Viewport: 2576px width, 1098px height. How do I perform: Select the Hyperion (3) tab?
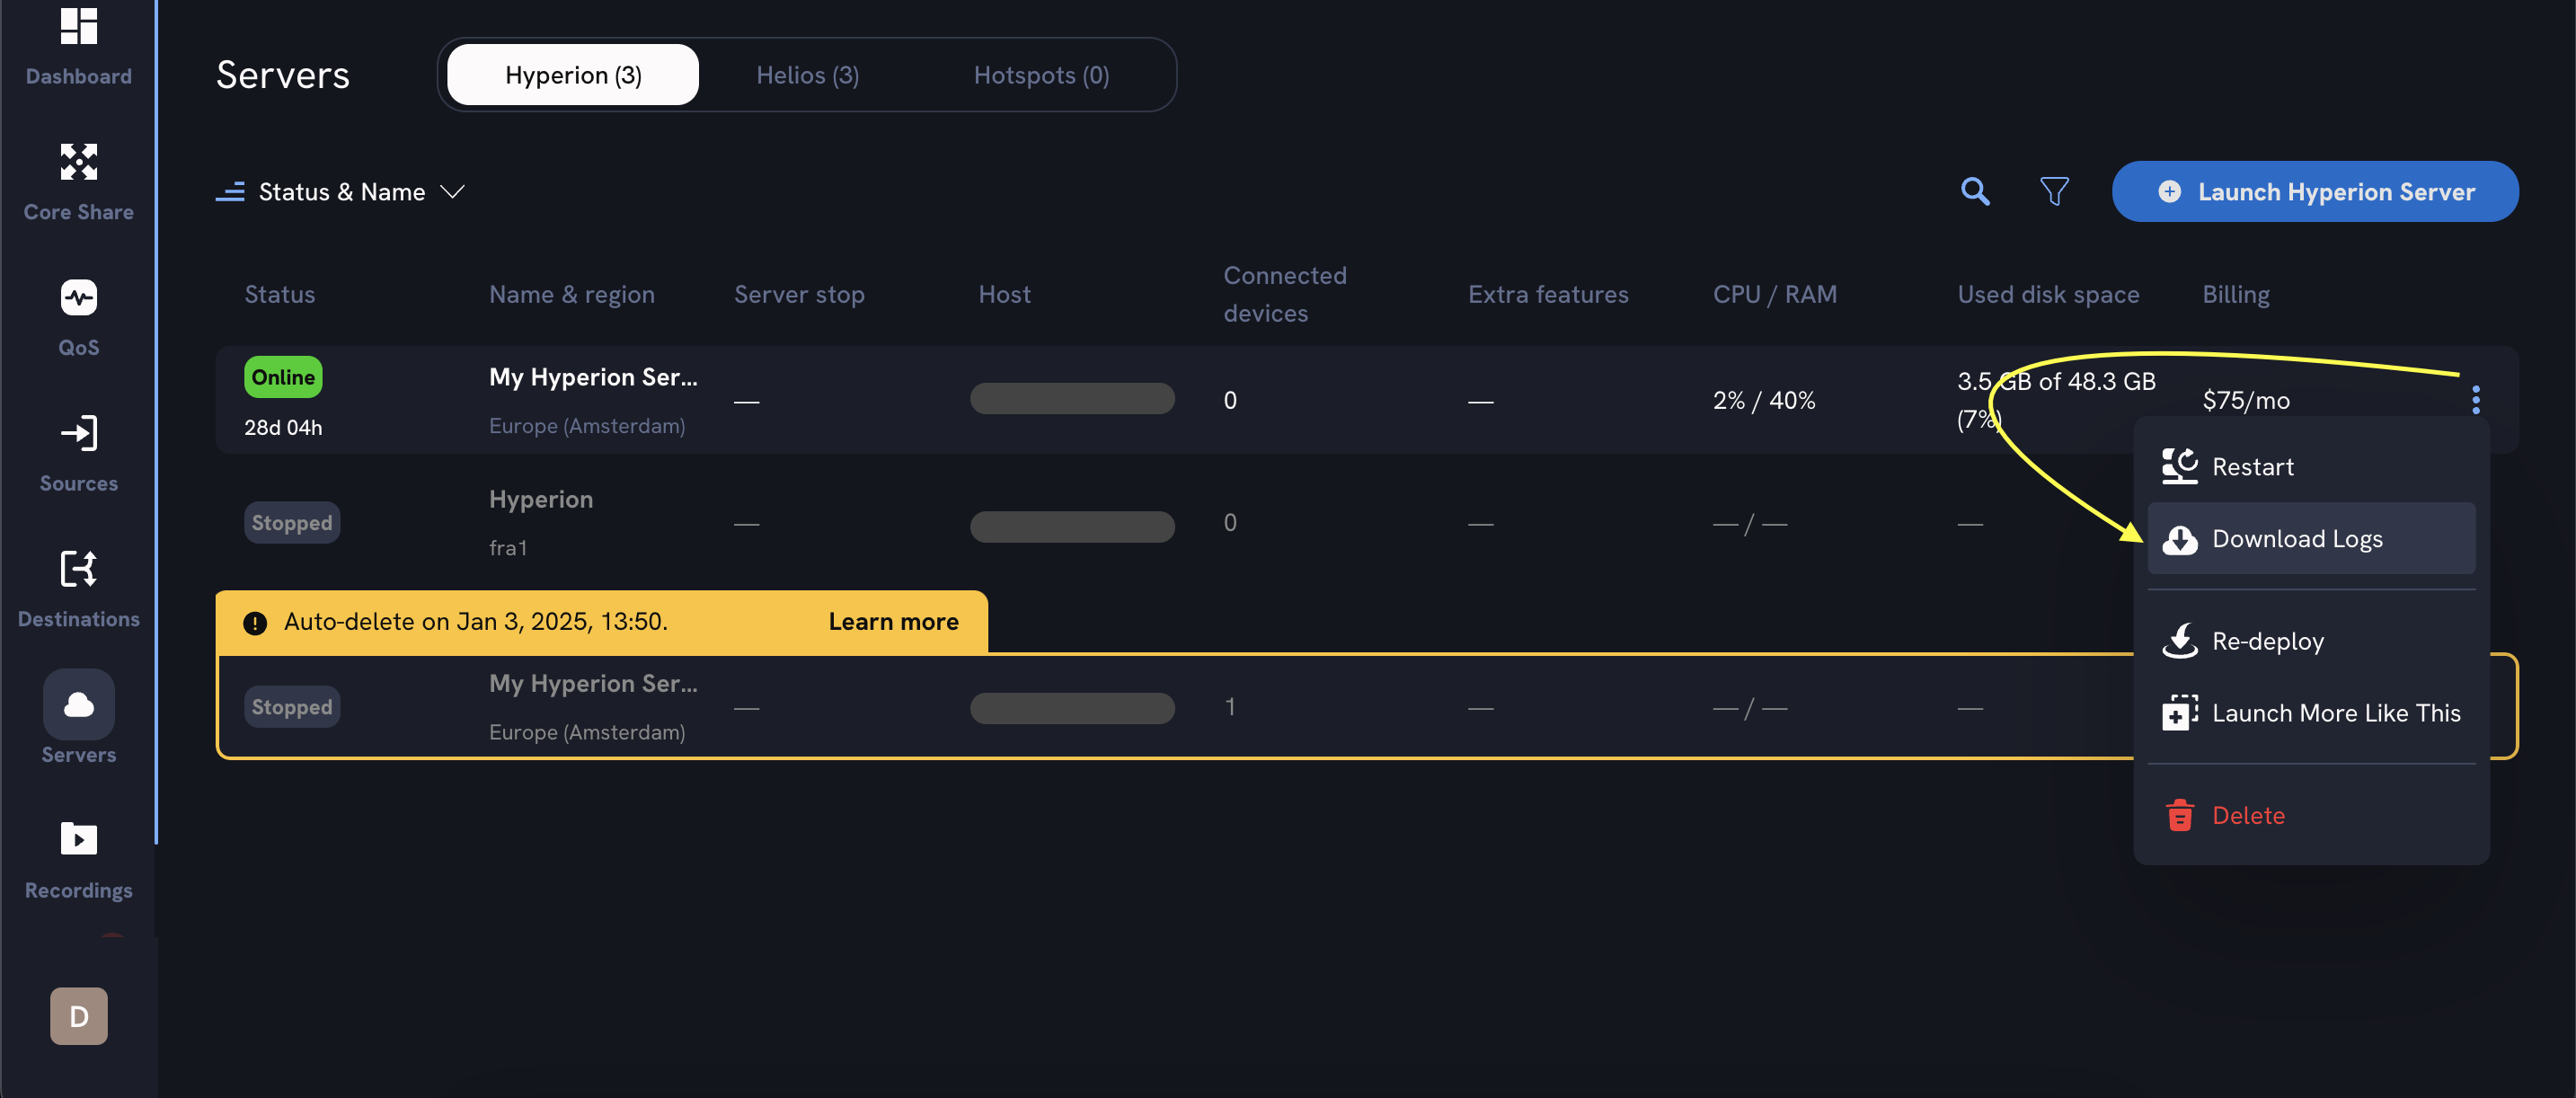[573, 75]
